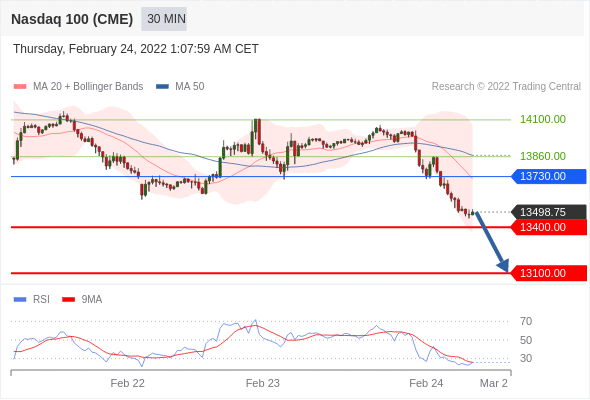Click the RSI blue legend swatch
Screen dimensions: 590x400
pos(20,300)
